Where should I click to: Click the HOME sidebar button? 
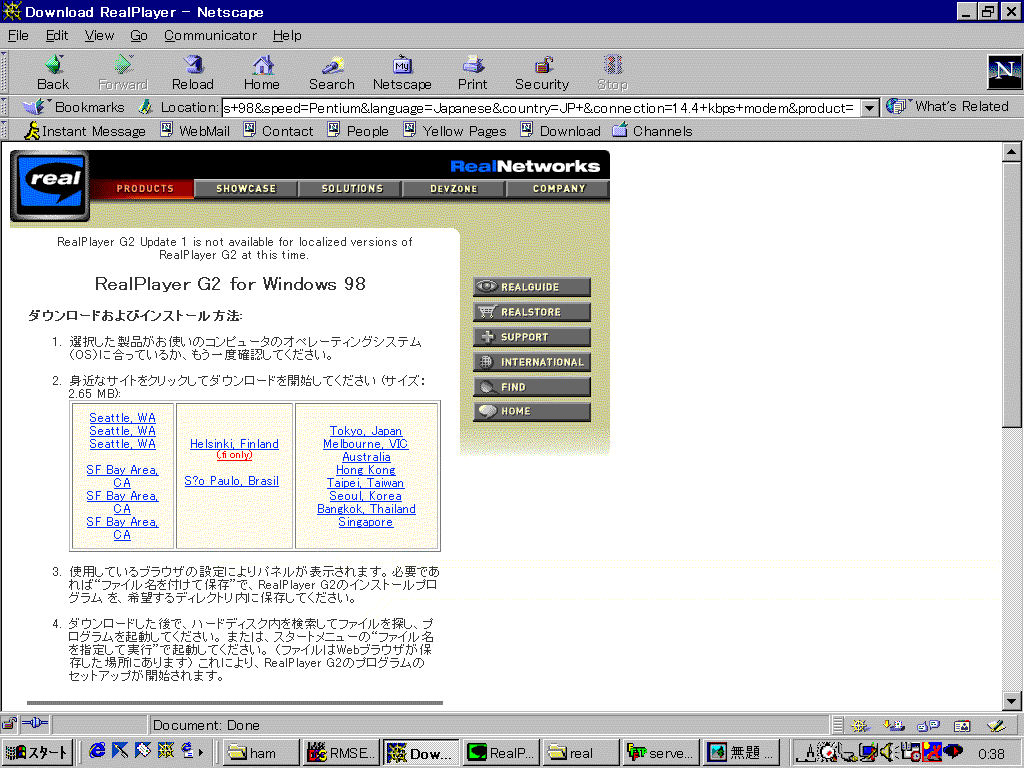coord(532,411)
